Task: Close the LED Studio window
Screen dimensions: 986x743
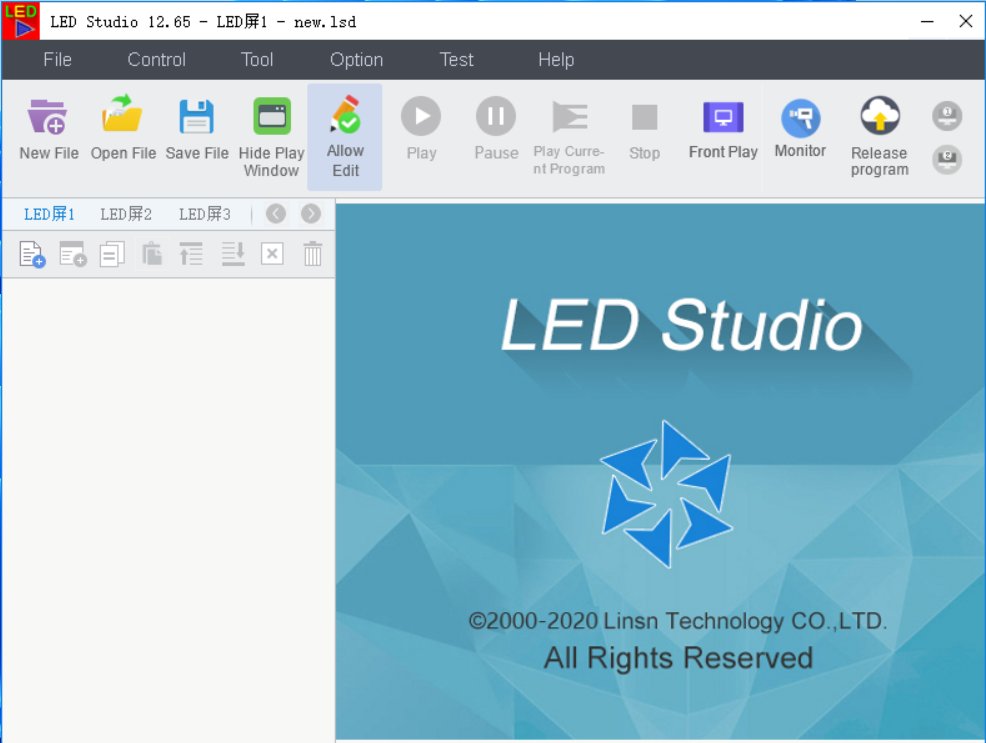Action: click(966, 21)
